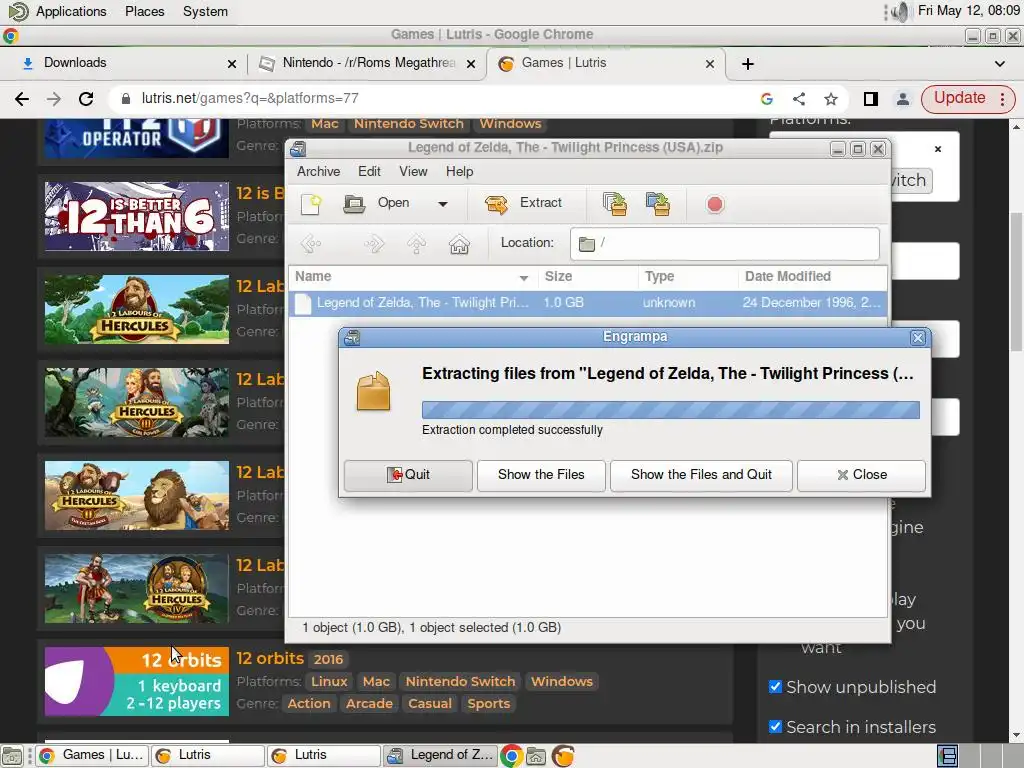Click the Lutris icon at taskbar end
The width and height of the screenshot is (1024, 768).
[563, 756]
